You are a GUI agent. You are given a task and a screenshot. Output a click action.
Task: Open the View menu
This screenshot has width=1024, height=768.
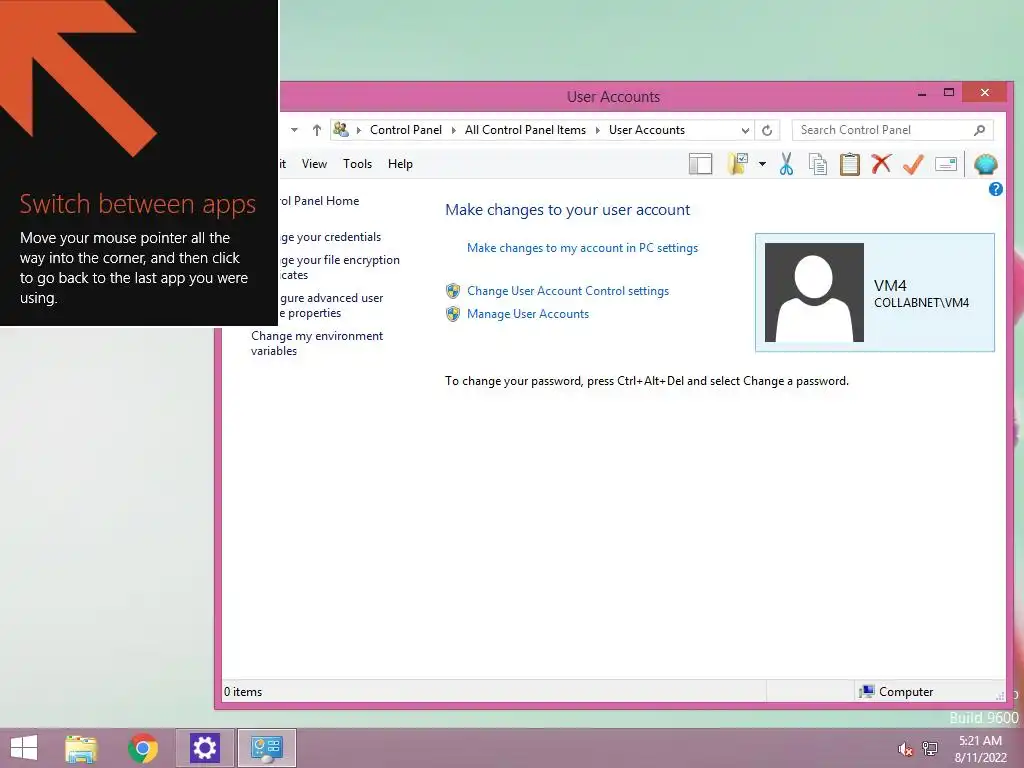[314, 164]
